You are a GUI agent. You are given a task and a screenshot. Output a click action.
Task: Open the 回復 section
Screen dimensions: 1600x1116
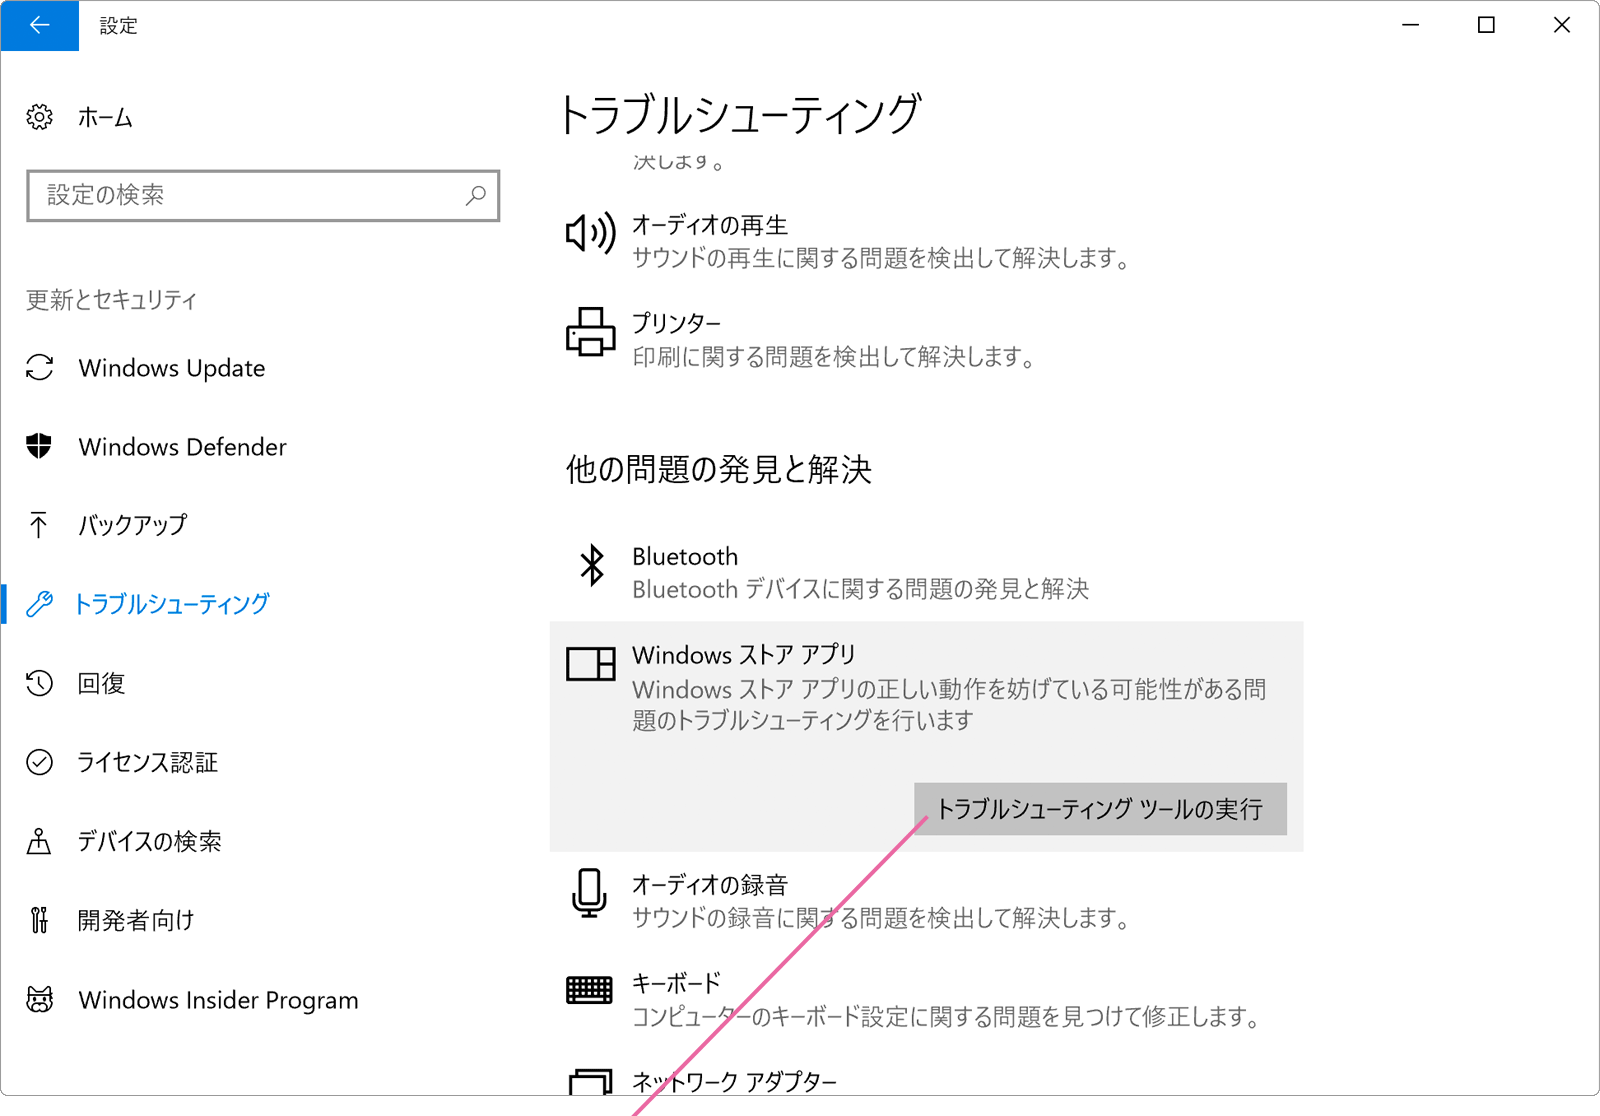pyautogui.click(x=101, y=683)
